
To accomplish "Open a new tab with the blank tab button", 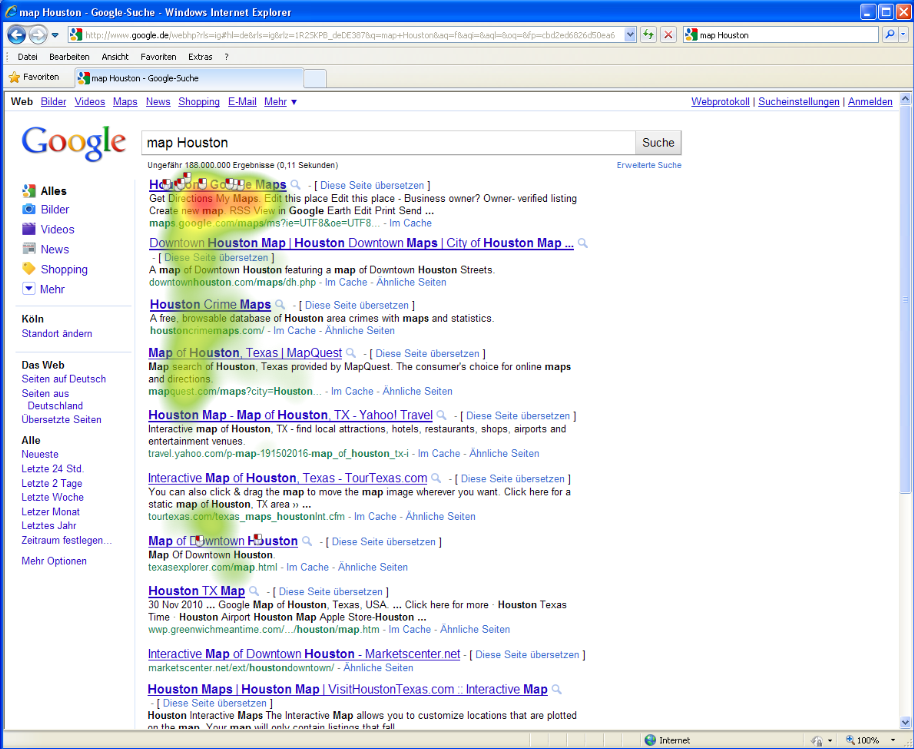I will (315, 78).
